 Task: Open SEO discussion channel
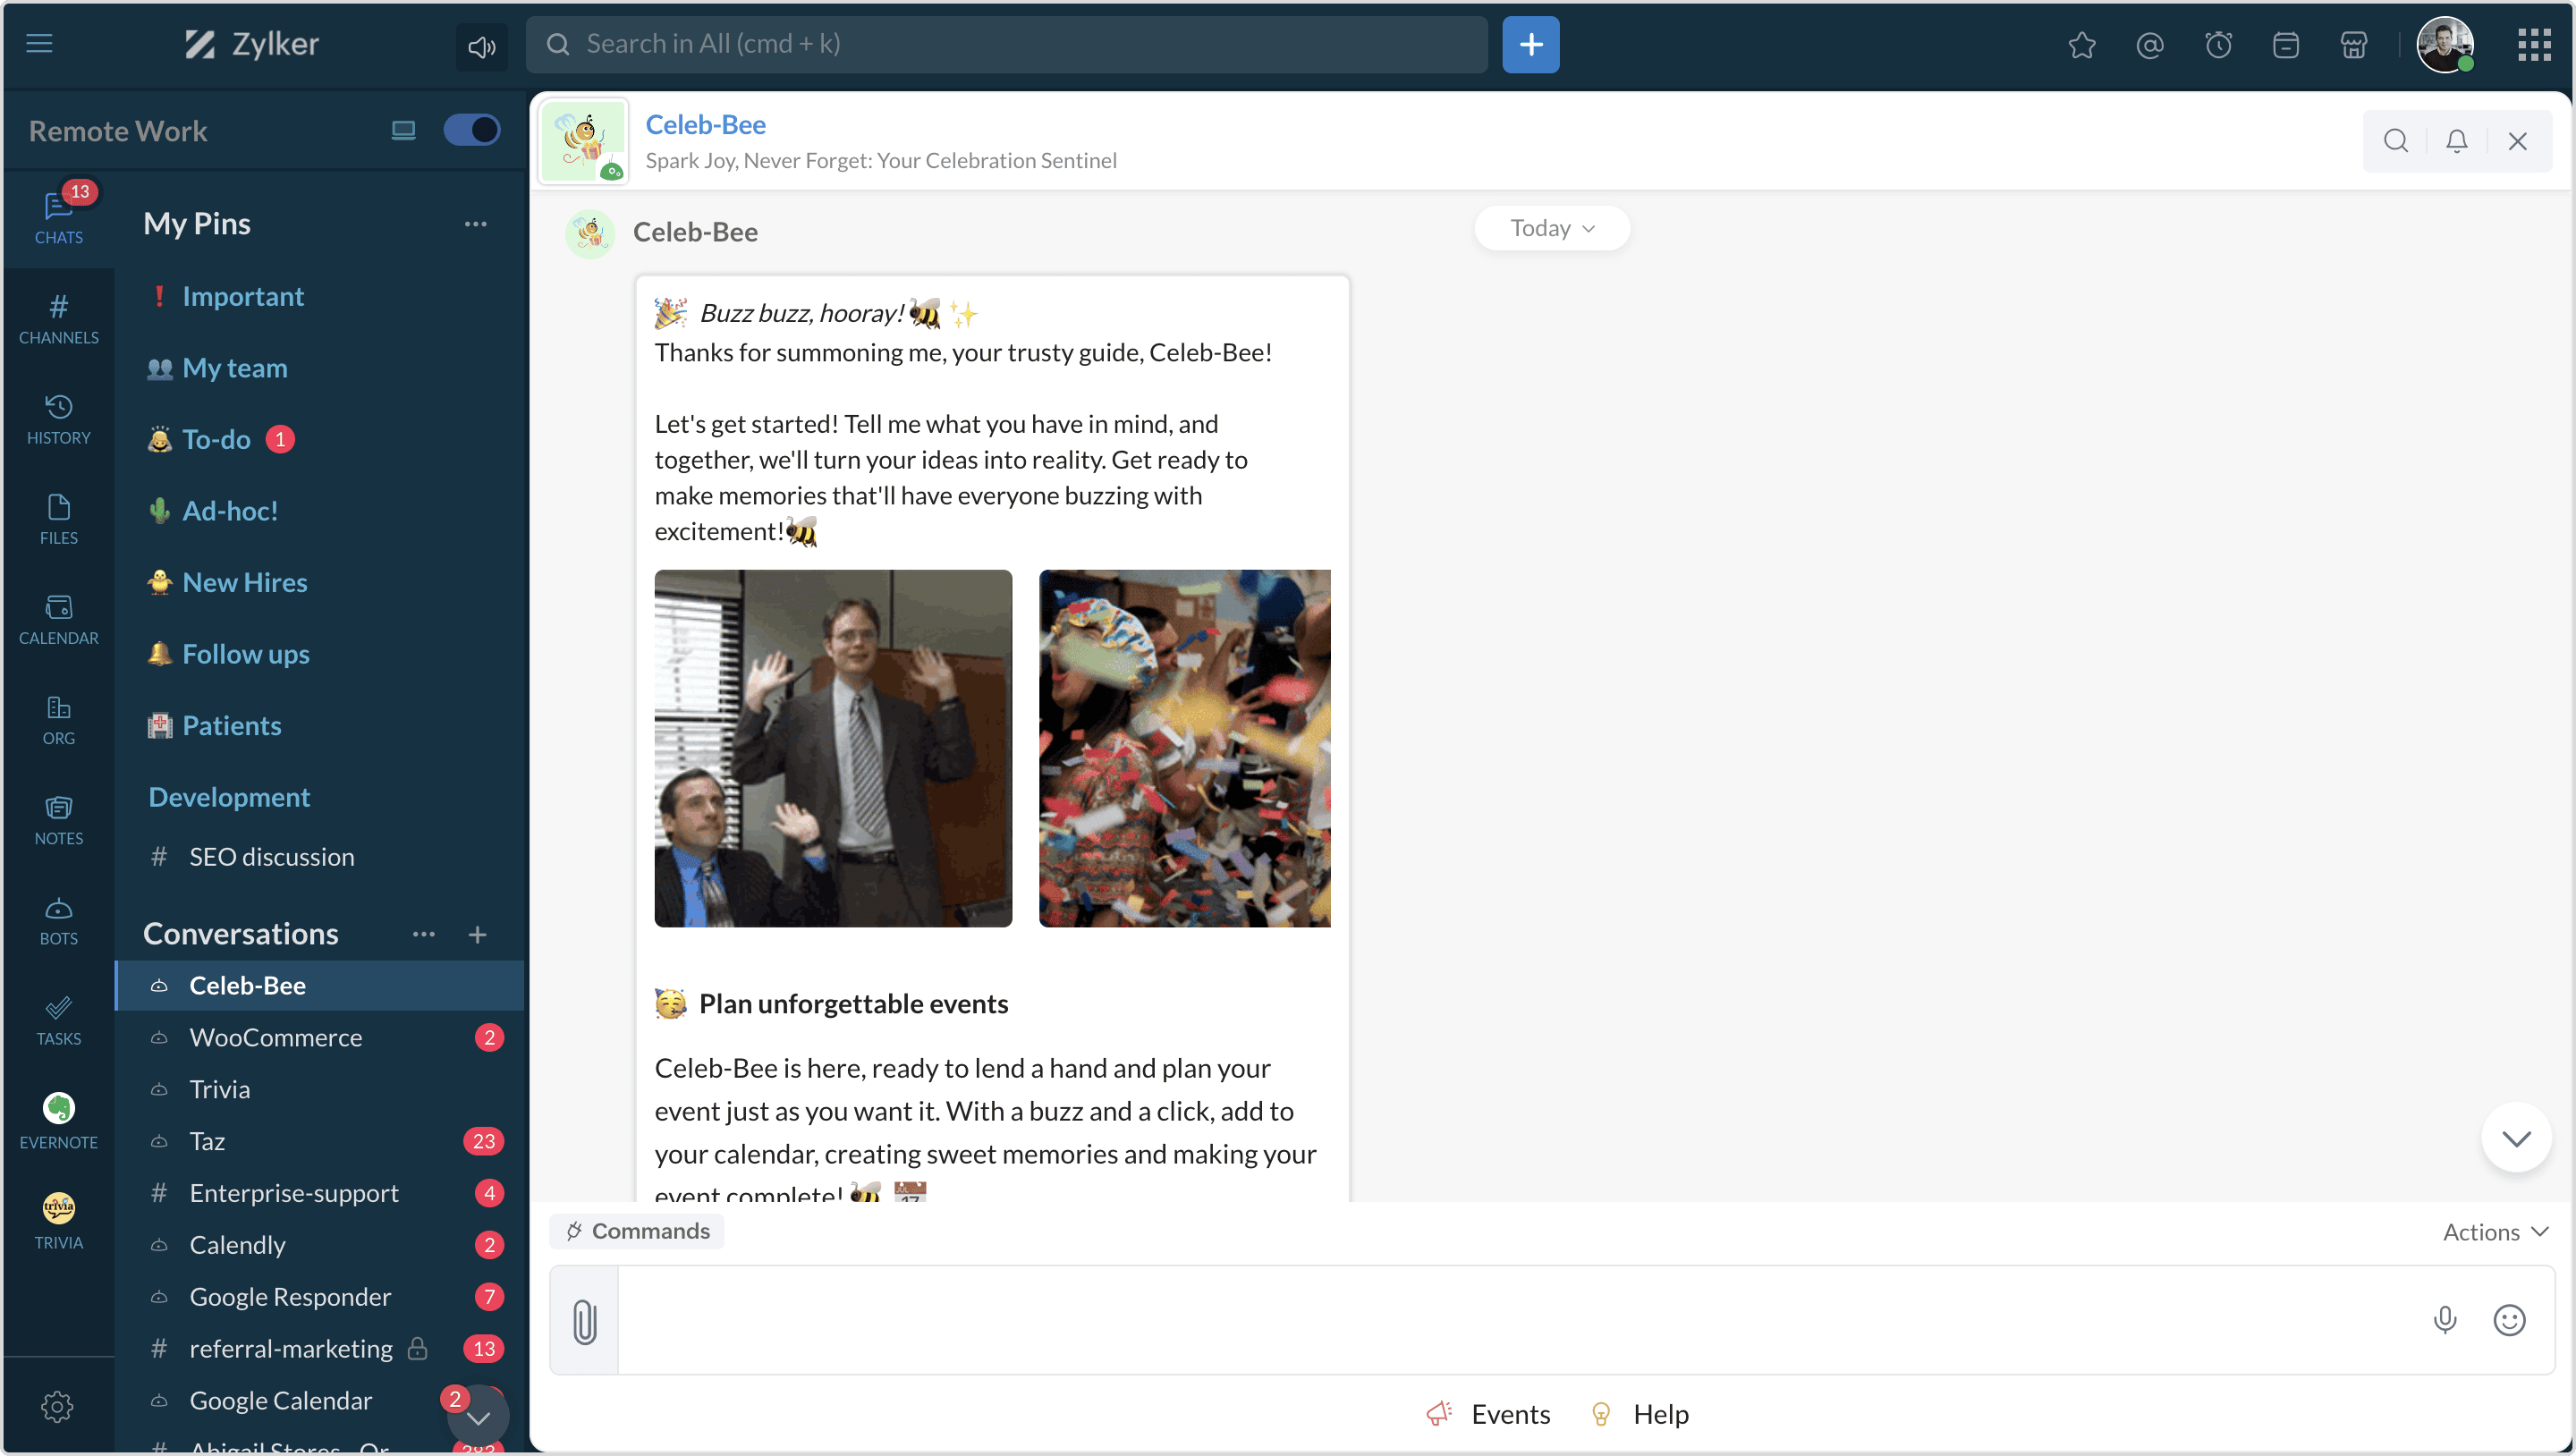pos(272,857)
